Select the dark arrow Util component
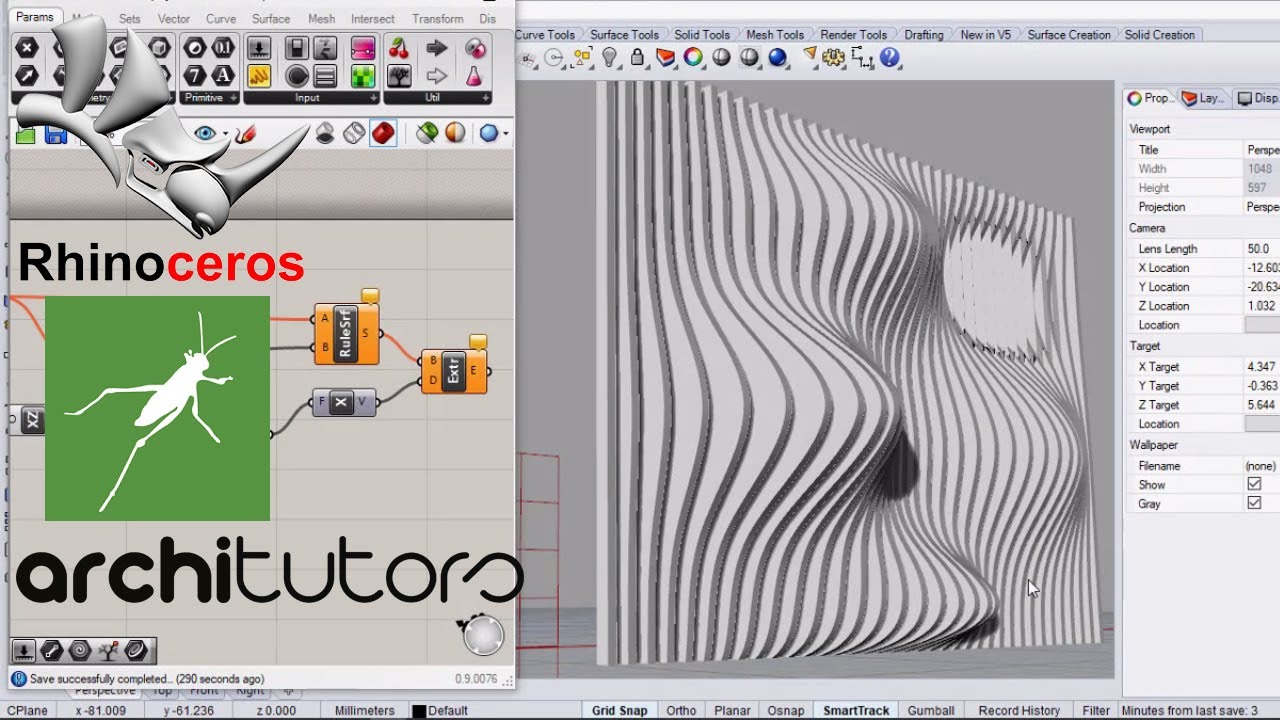The width and height of the screenshot is (1280, 720). tap(436, 48)
